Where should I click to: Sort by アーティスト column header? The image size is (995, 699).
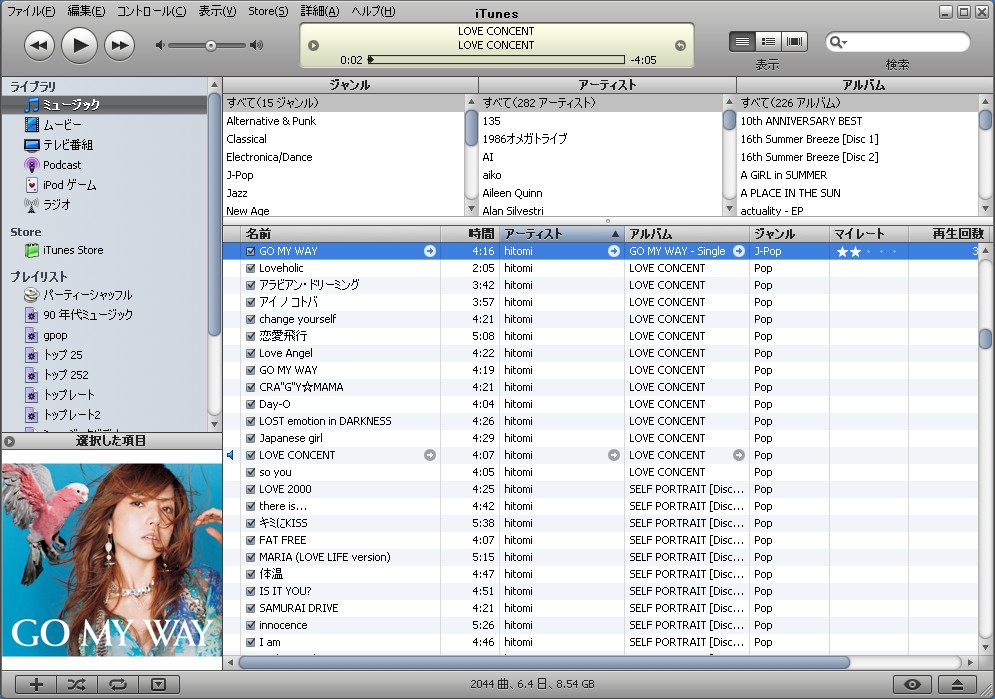561,234
